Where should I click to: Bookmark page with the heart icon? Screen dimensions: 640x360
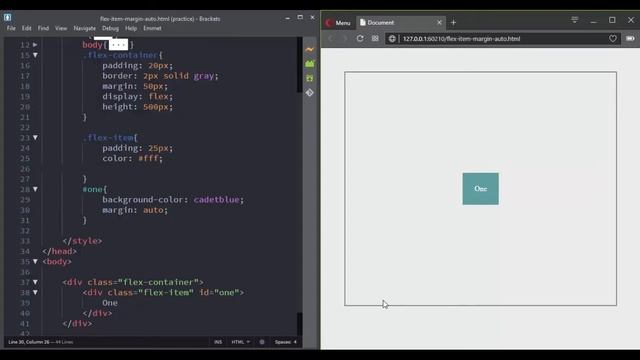pos(613,38)
